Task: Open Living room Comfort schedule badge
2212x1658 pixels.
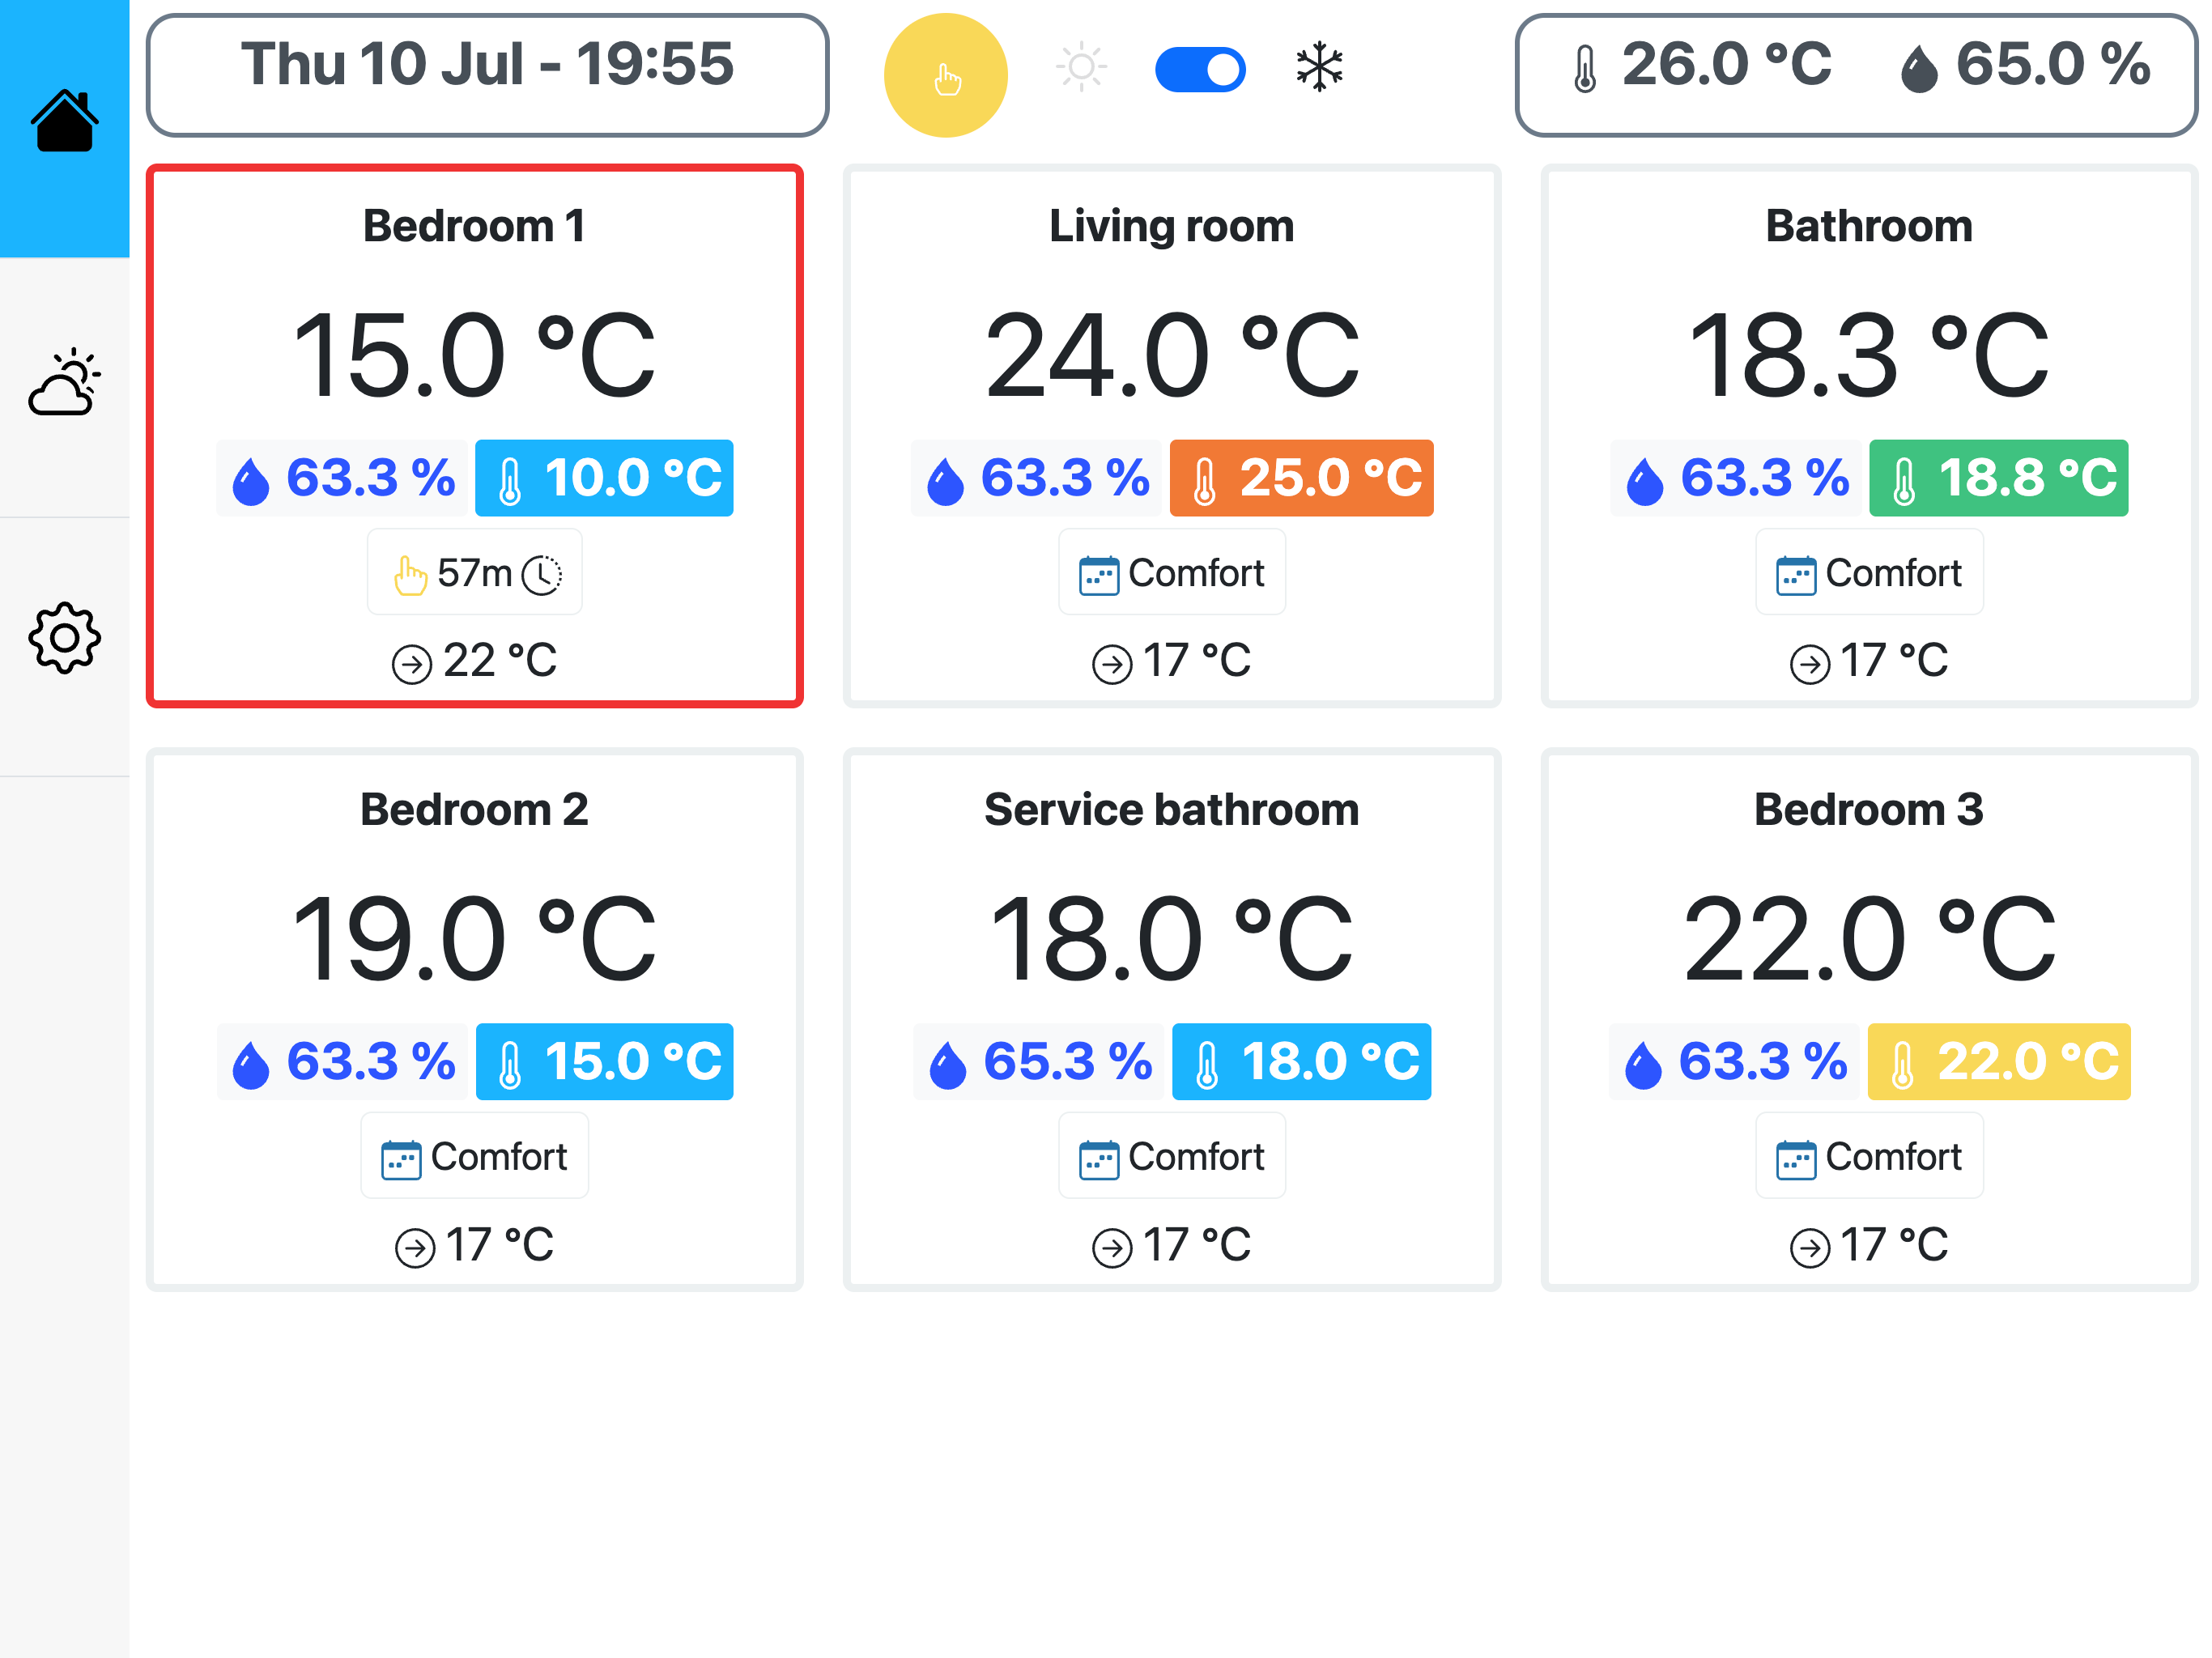Action: (x=1171, y=573)
